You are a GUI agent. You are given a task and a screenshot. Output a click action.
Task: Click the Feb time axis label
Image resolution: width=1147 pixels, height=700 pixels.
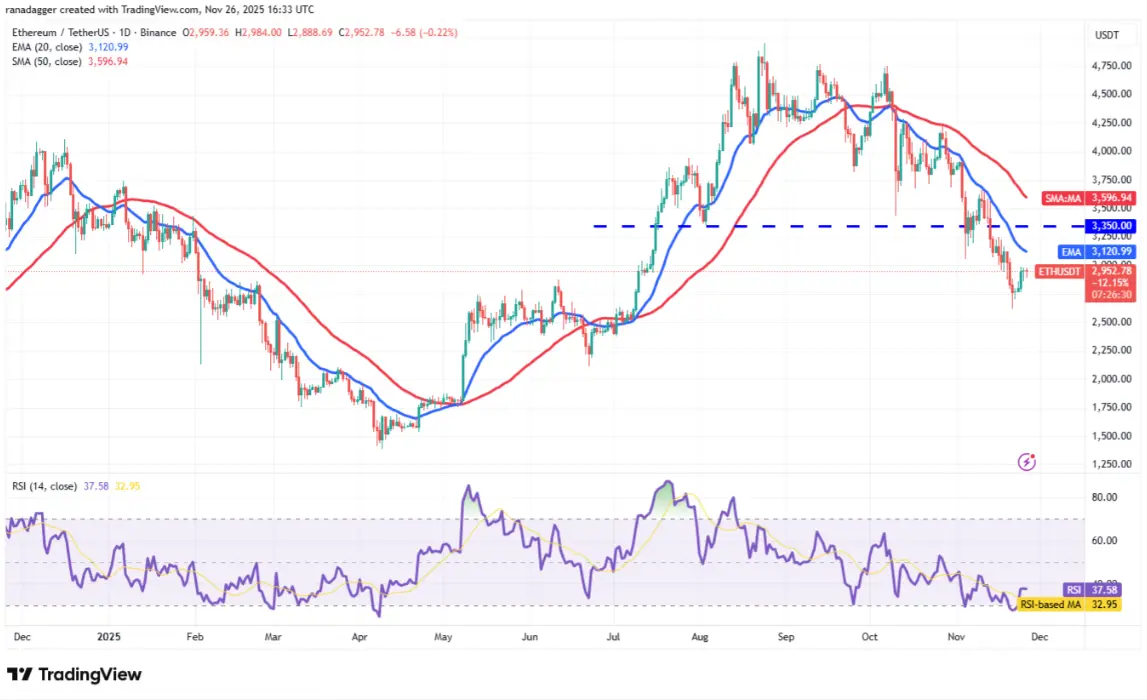click(x=195, y=637)
